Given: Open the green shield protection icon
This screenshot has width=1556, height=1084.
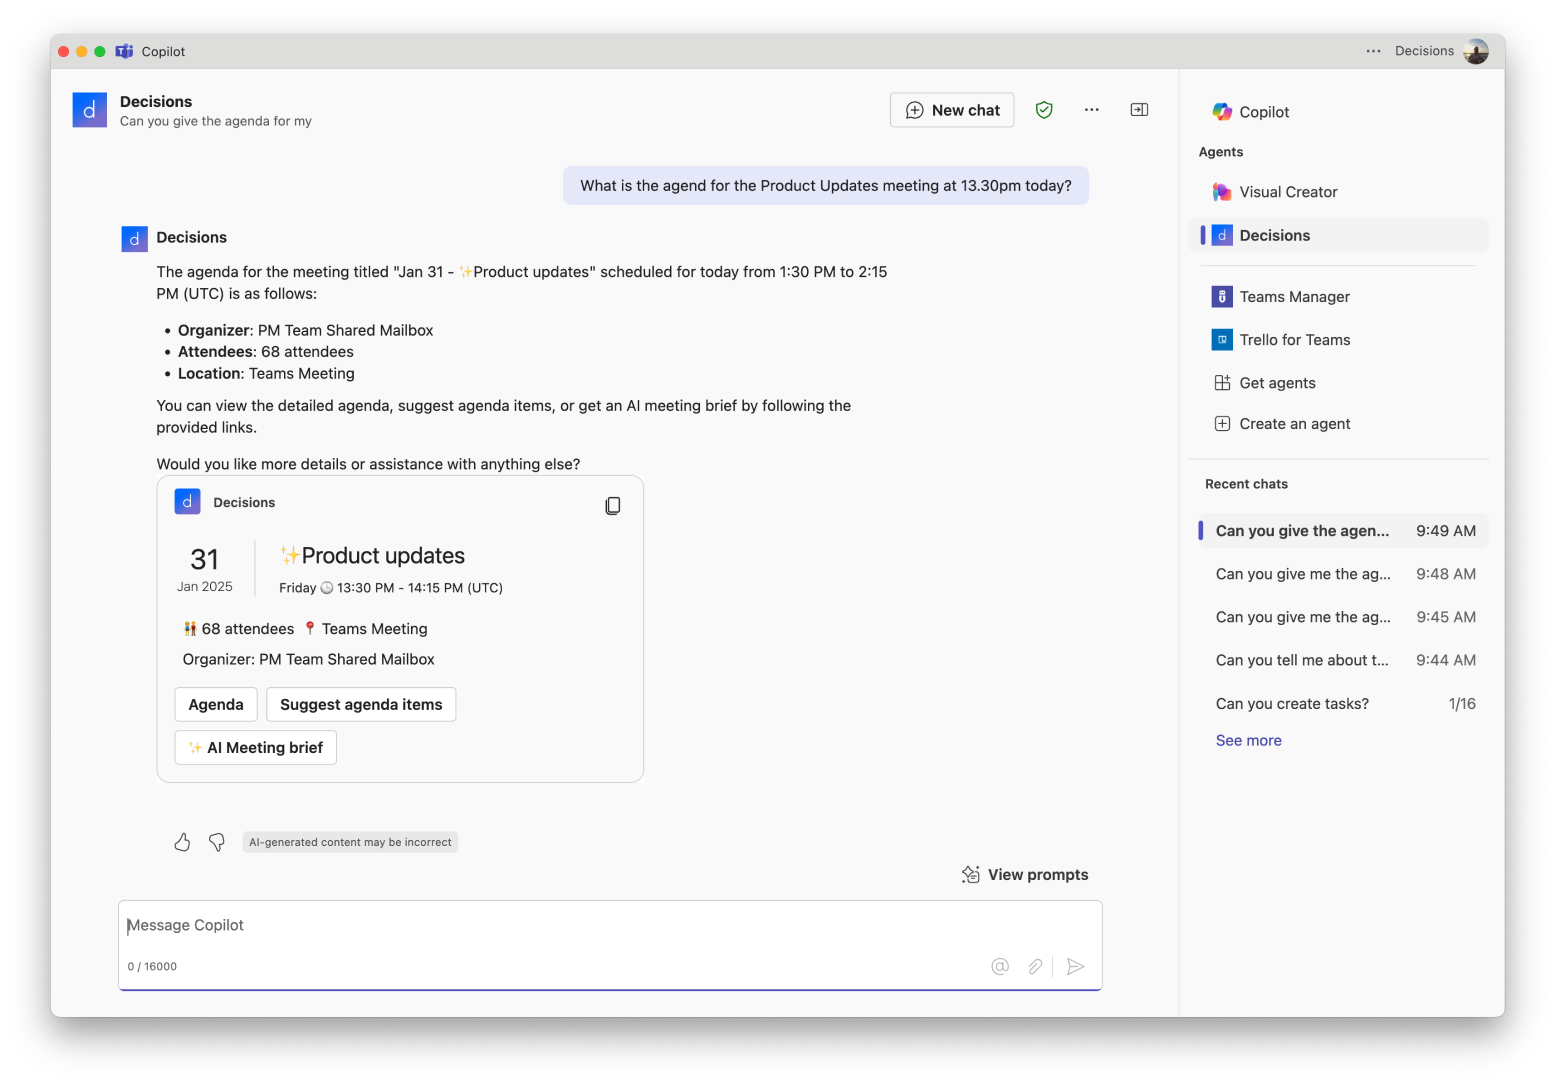Looking at the screenshot, I should click(x=1044, y=110).
